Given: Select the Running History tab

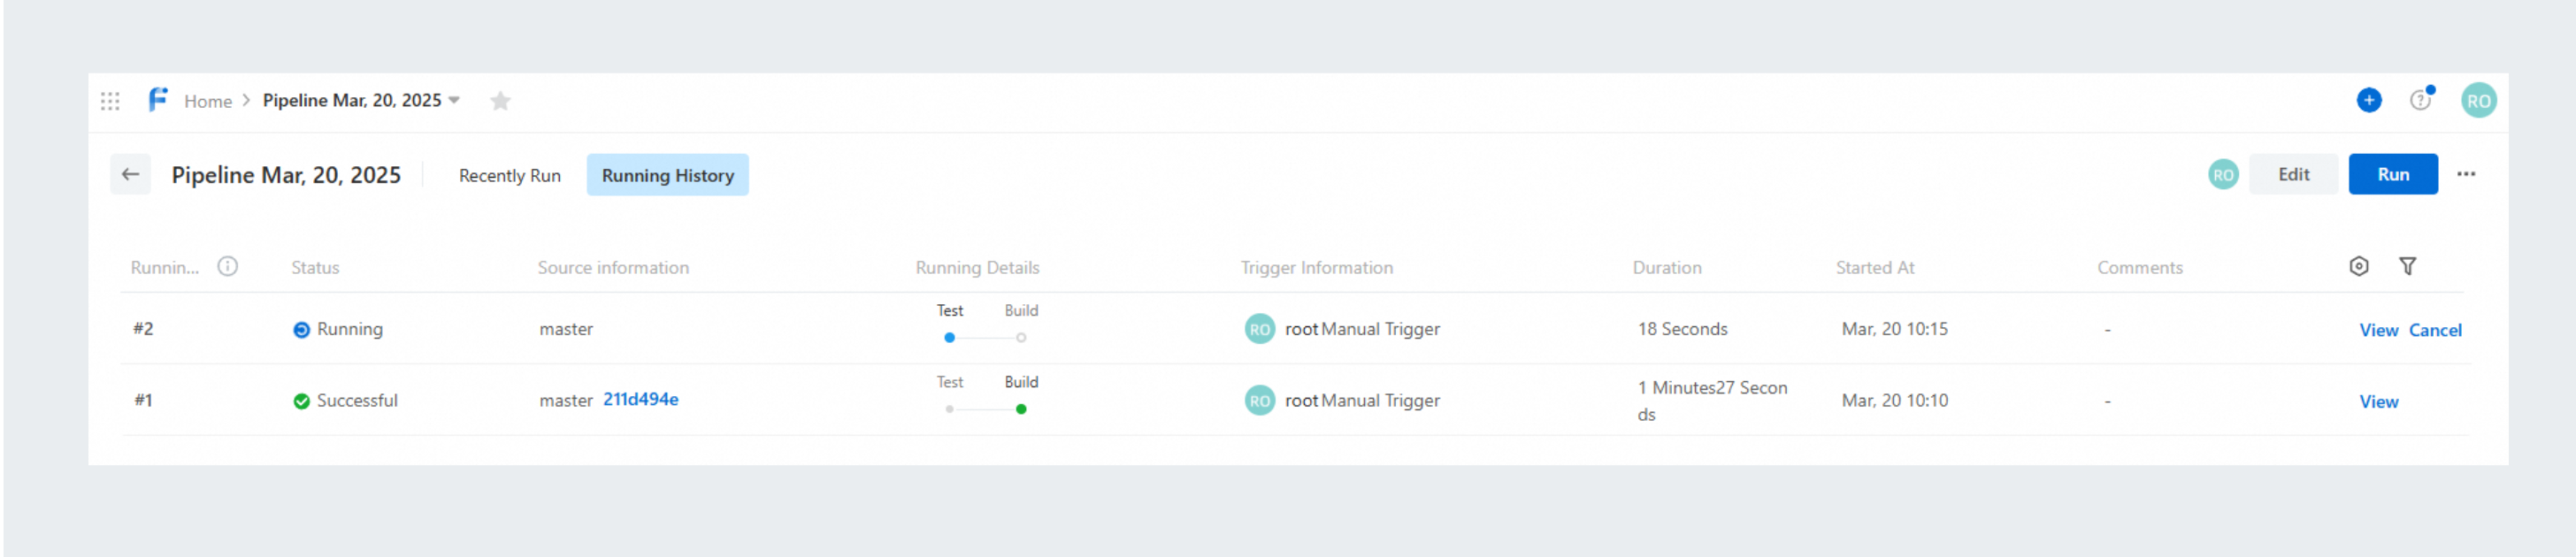Looking at the screenshot, I should point(667,175).
